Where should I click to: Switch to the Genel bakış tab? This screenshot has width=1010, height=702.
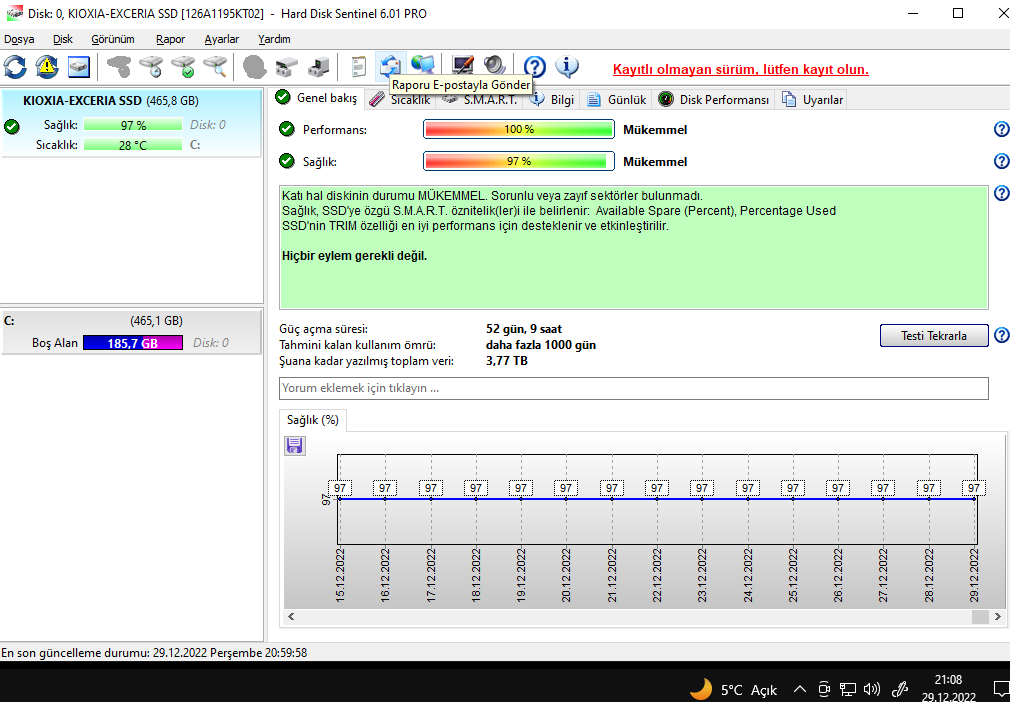click(316, 98)
